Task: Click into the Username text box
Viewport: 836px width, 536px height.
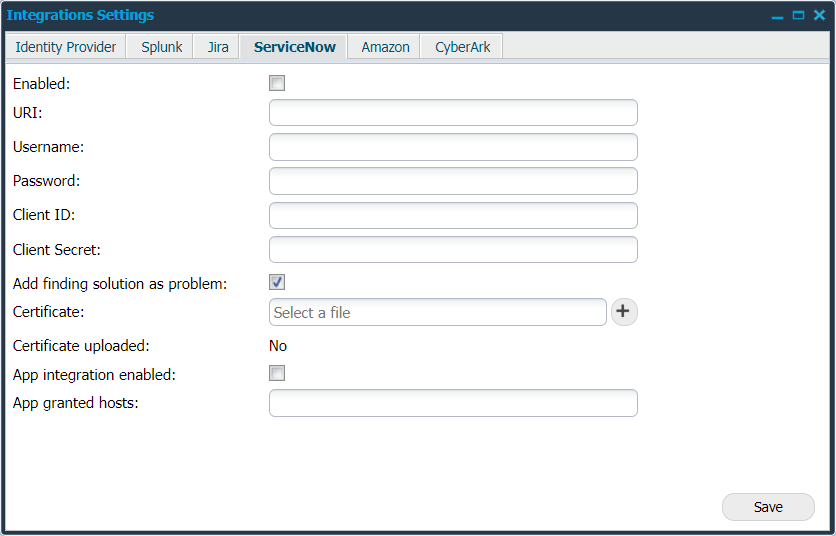Action: [453, 147]
